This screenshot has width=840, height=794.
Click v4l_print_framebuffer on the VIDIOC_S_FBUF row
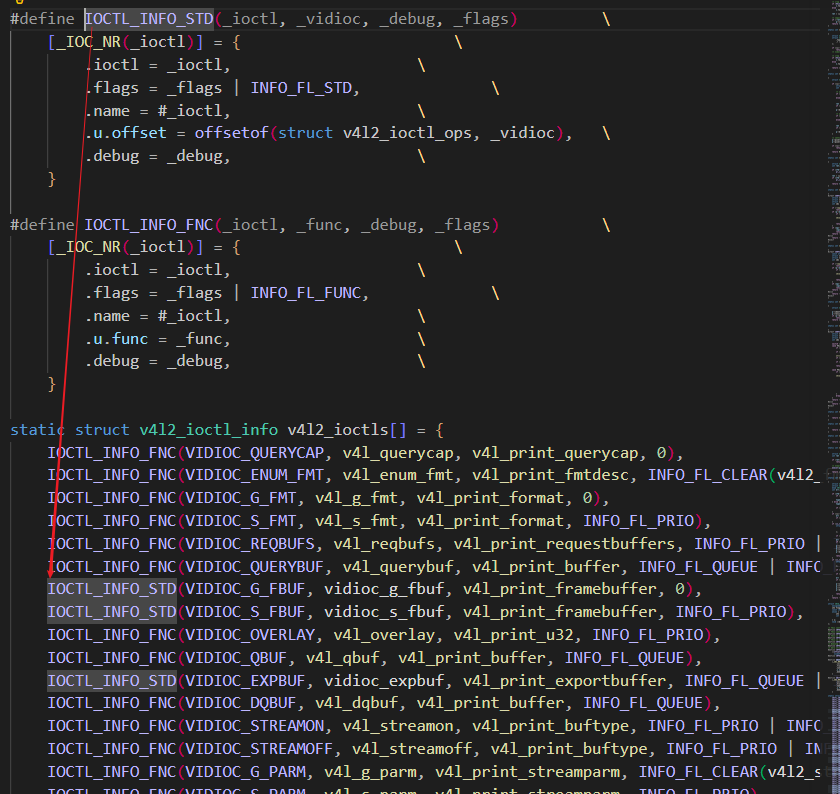tap(559, 612)
